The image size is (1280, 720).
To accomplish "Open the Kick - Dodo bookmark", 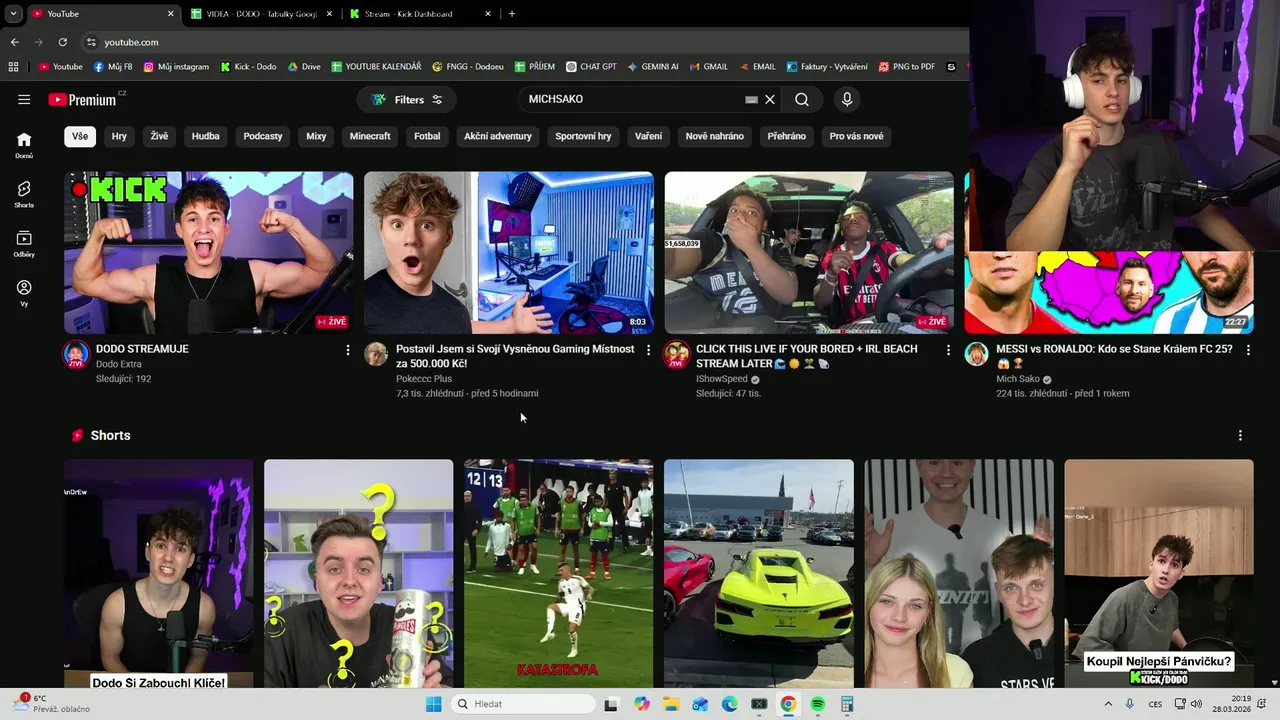I will point(248,67).
